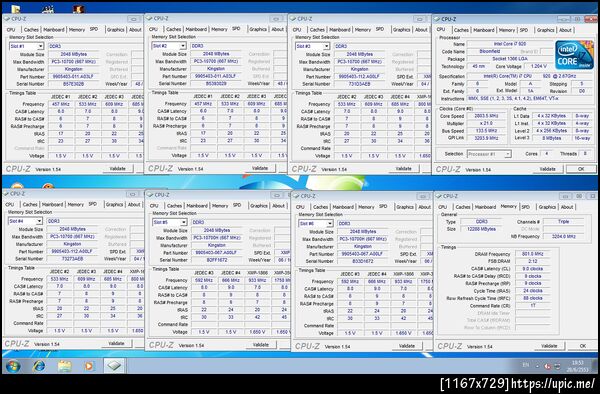This screenshot has height=394, width=600.
Task: Click the Intel Core i7 logo
Action: (574, 55)
